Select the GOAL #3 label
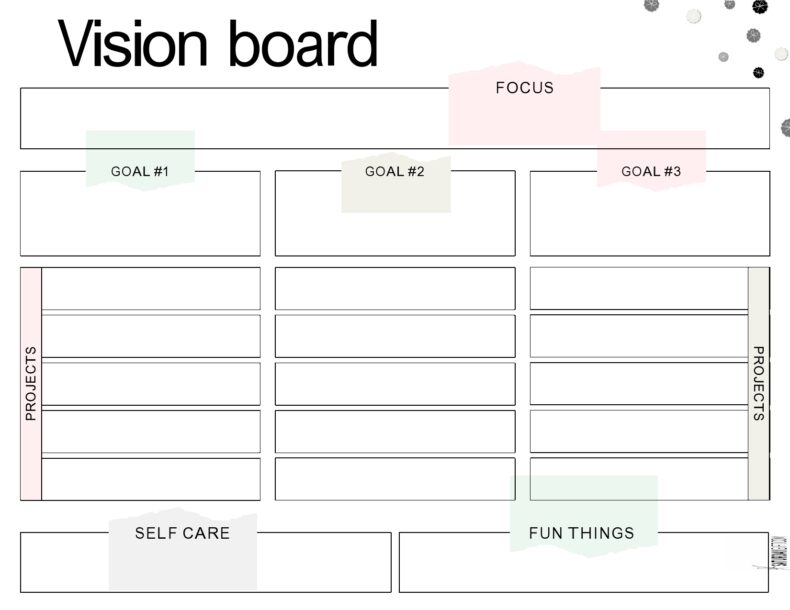 click(x=651, y=171)
